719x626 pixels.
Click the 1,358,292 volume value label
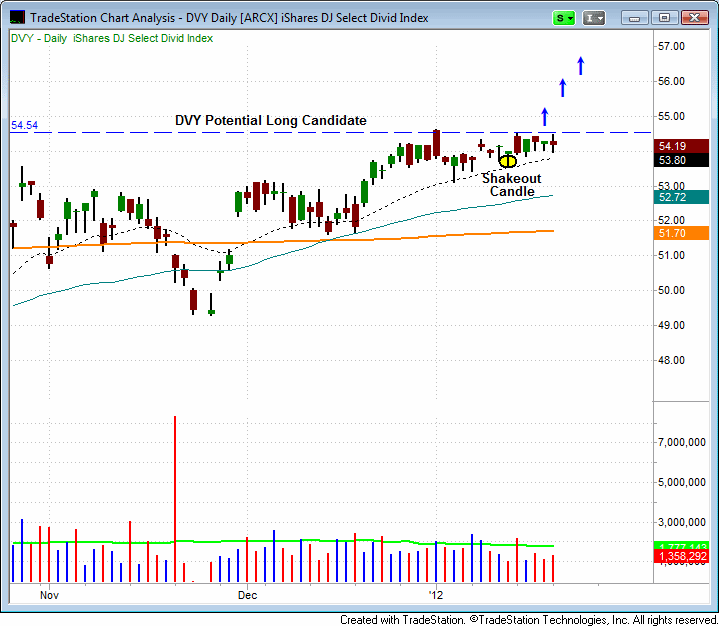(681, 556)
